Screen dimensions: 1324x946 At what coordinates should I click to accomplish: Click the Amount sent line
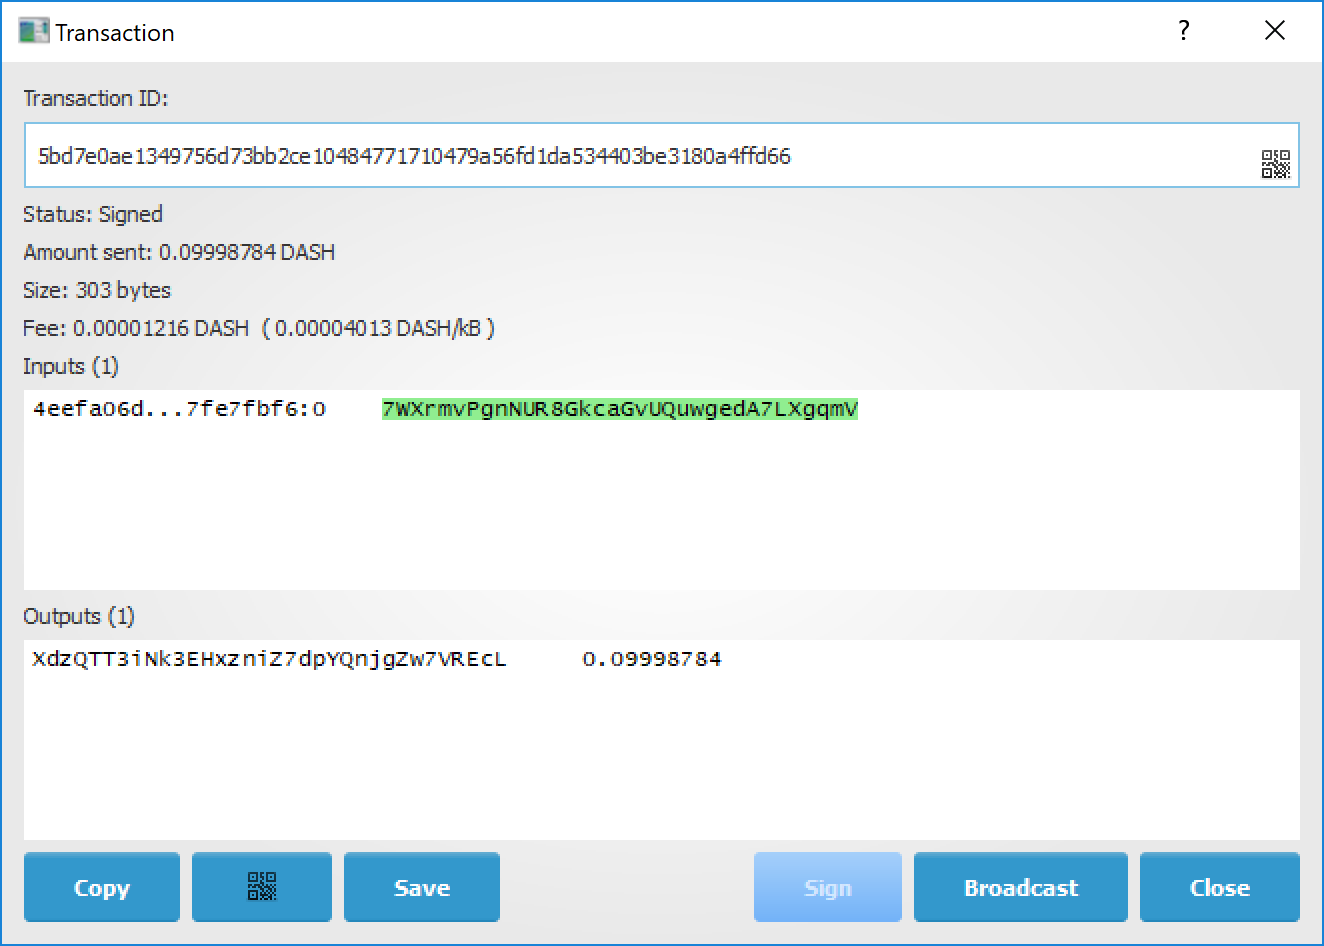pos(179,252)
